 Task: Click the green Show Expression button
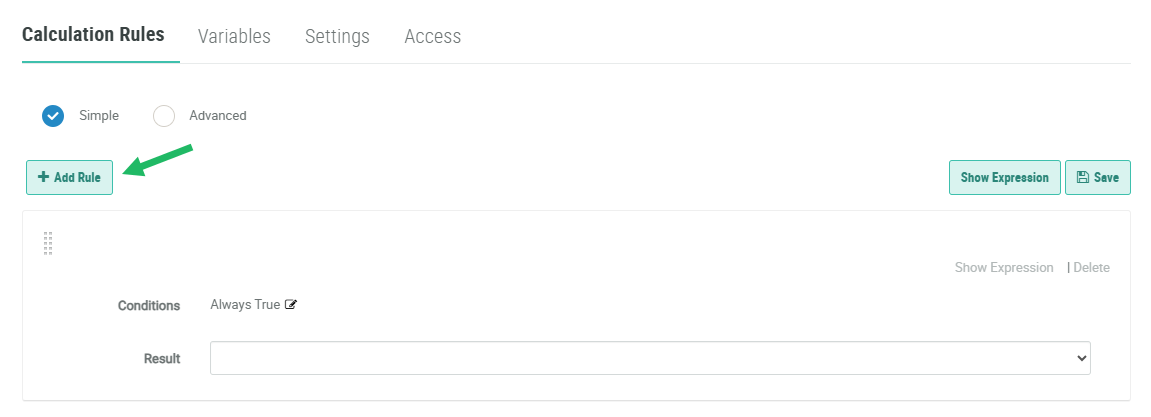[x=1004, y=177]
